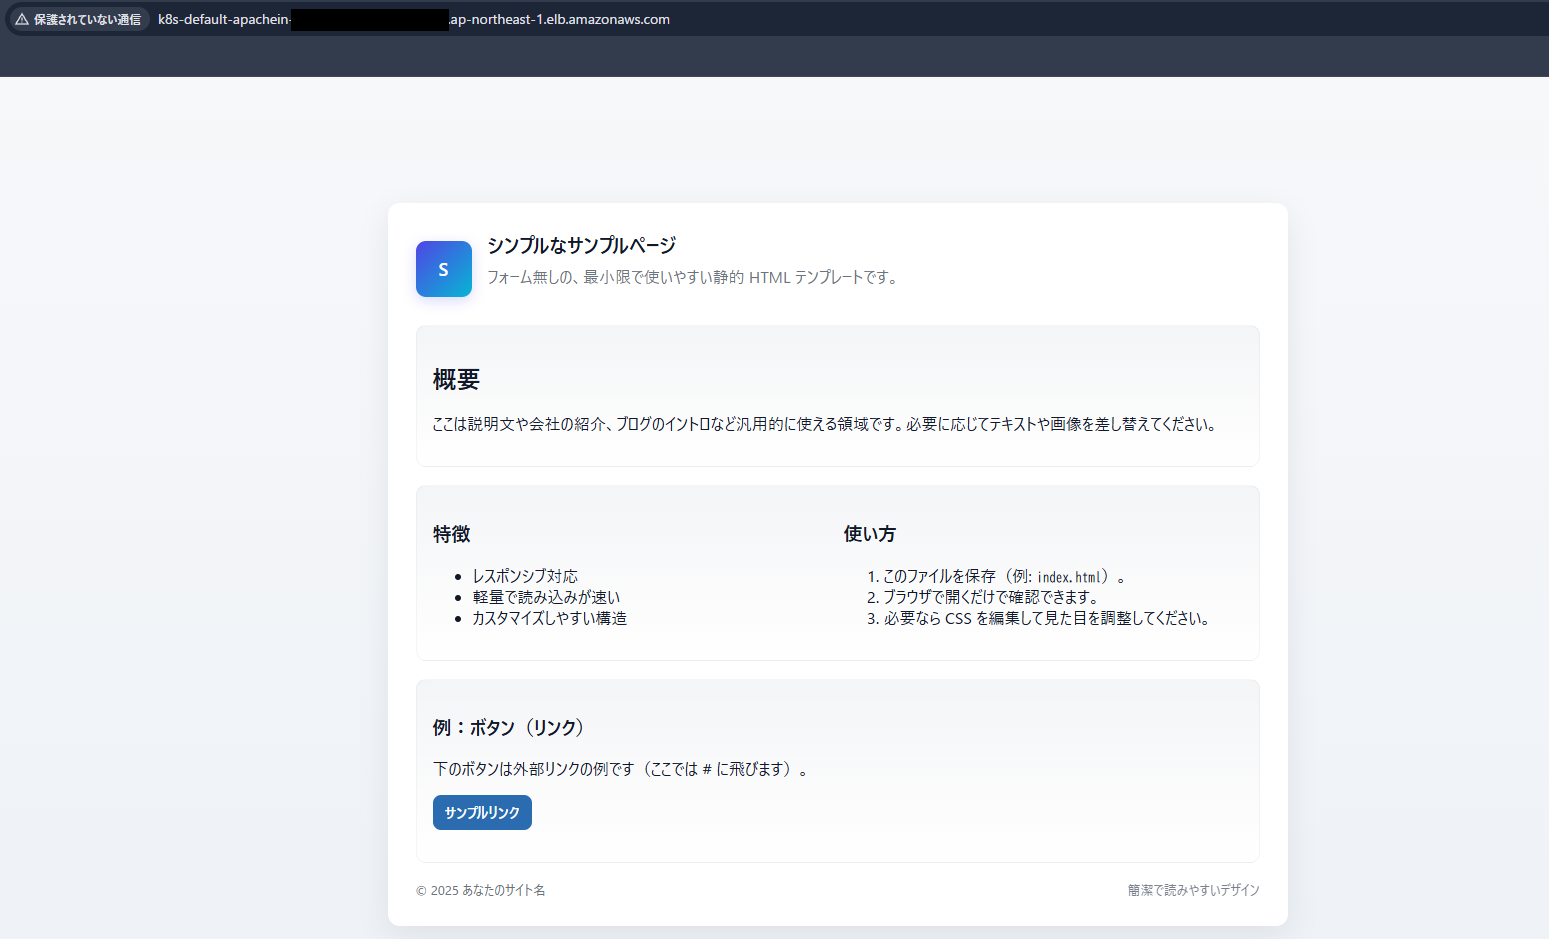Click the 使い方 section heading
Screen dimensions: 1549x939
[869, 534]
